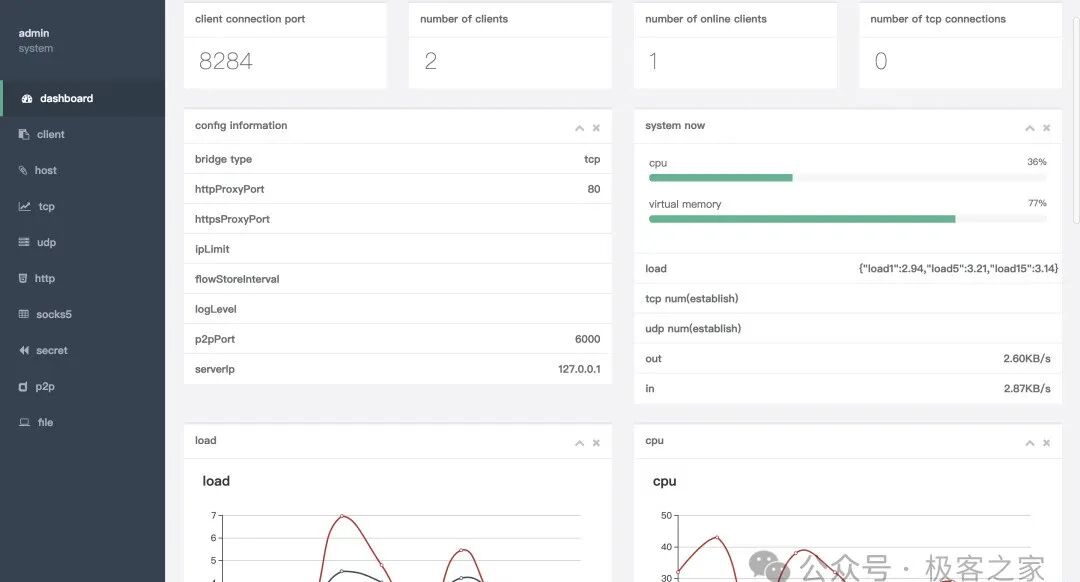
Task: Open the udp tunnel list
Action: tap(83, 242)
